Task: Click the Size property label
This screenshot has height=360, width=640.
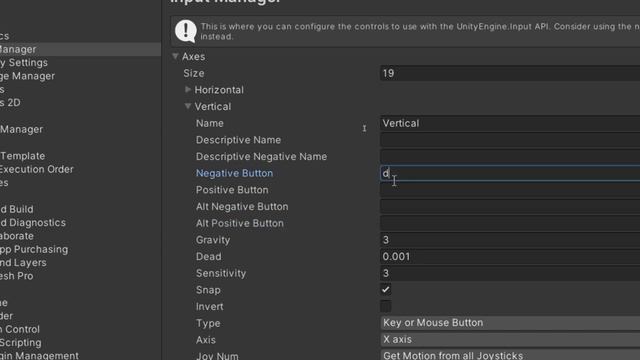Action: click(x=194, y=73)
